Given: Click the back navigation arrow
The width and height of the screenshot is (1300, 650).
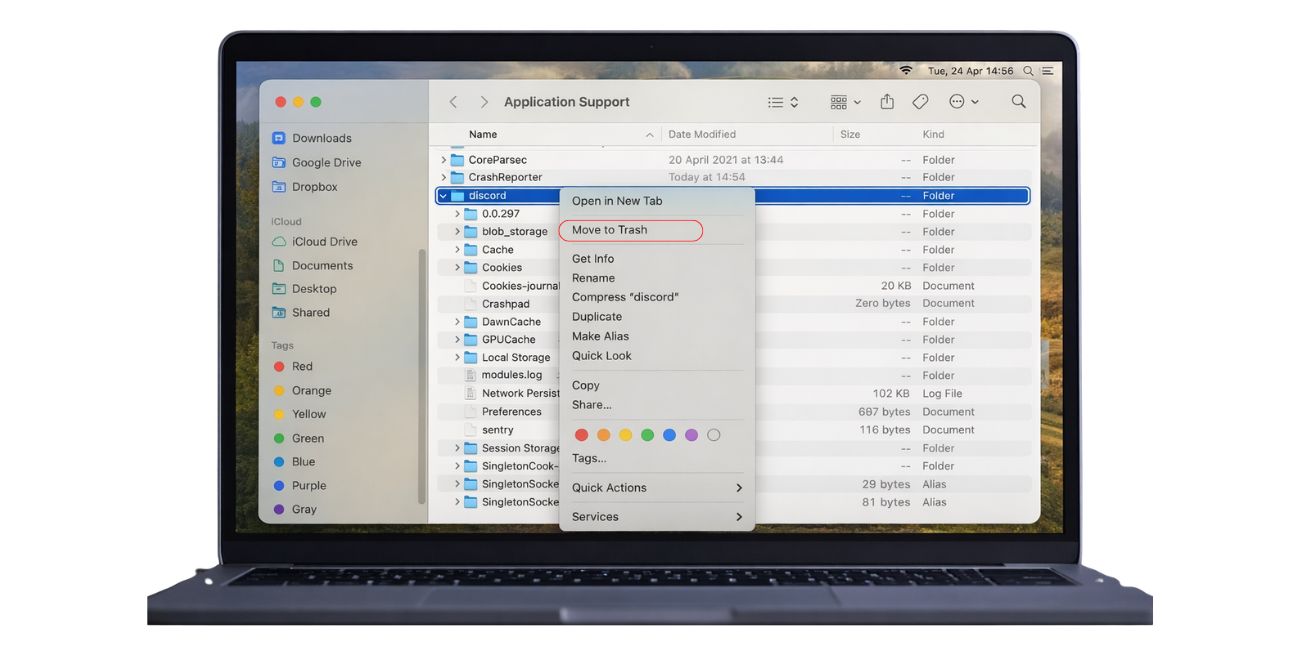Looking at the screenshot, I should click(453, 101).
